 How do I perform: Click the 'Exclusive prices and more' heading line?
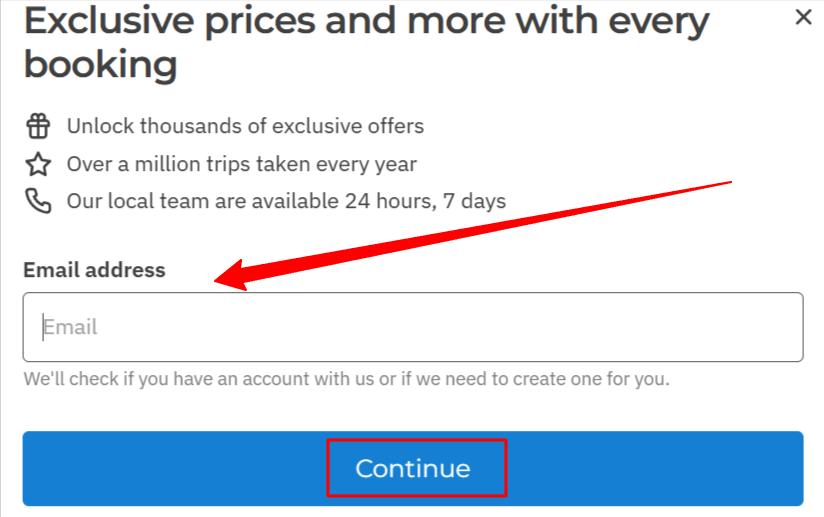point(366,22)
